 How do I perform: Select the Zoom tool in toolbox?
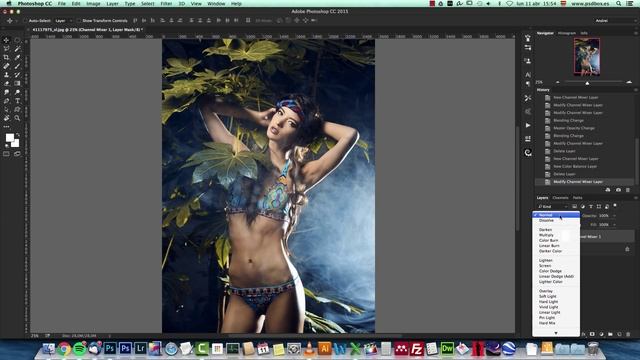pyautogui.click(x=17, y=118)
